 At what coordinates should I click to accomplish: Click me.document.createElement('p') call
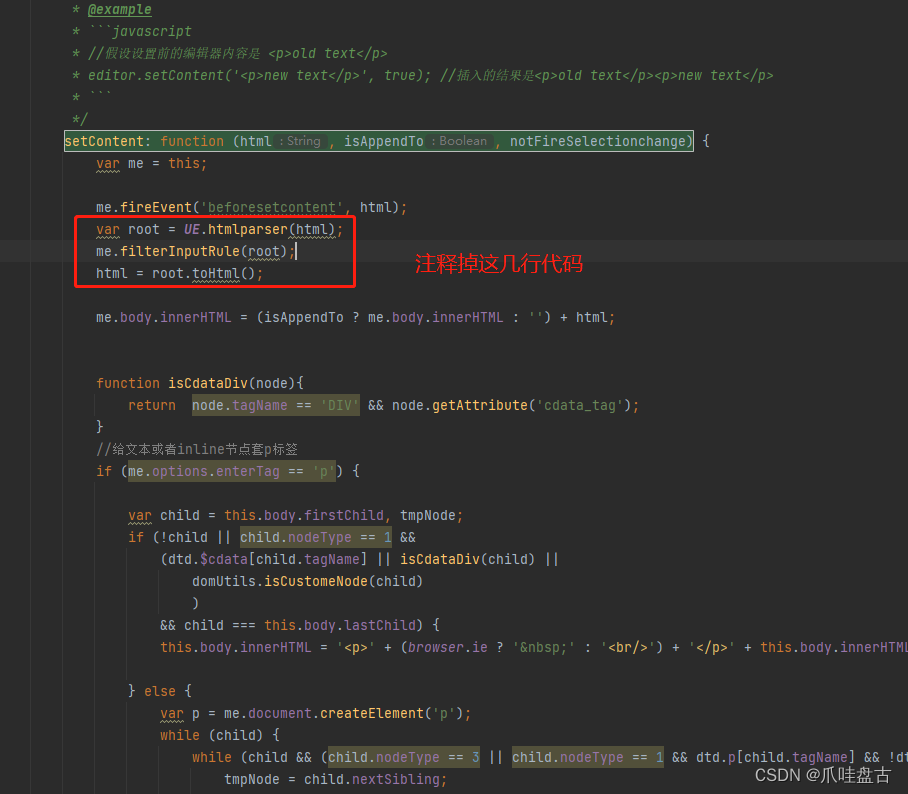343,713
